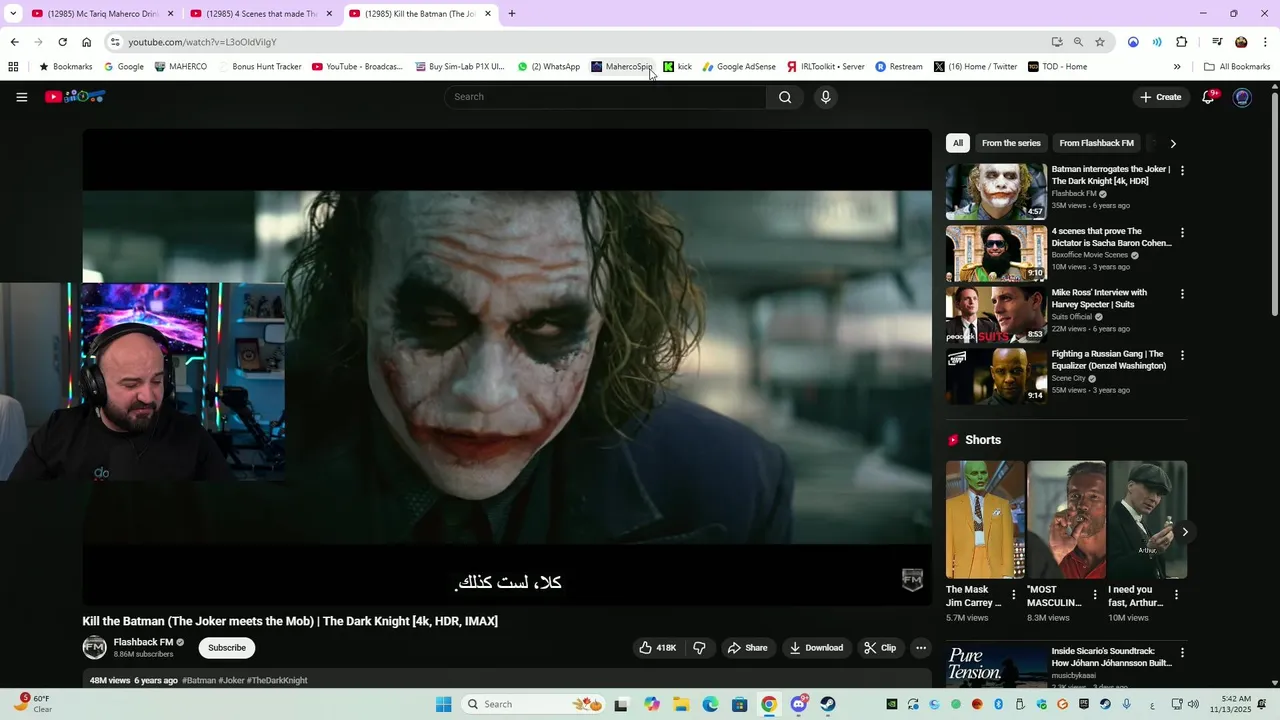Create a clip with the Clip button
The height and width of the screenshot is (720, 1280).
(x=881, y=648)
